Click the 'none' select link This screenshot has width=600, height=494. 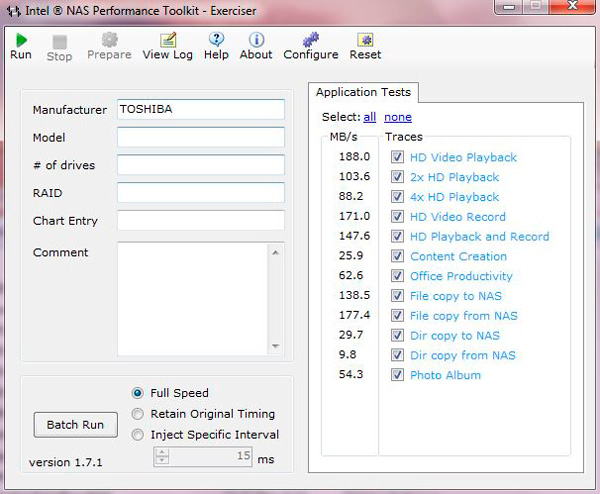(x=397, y=117)
